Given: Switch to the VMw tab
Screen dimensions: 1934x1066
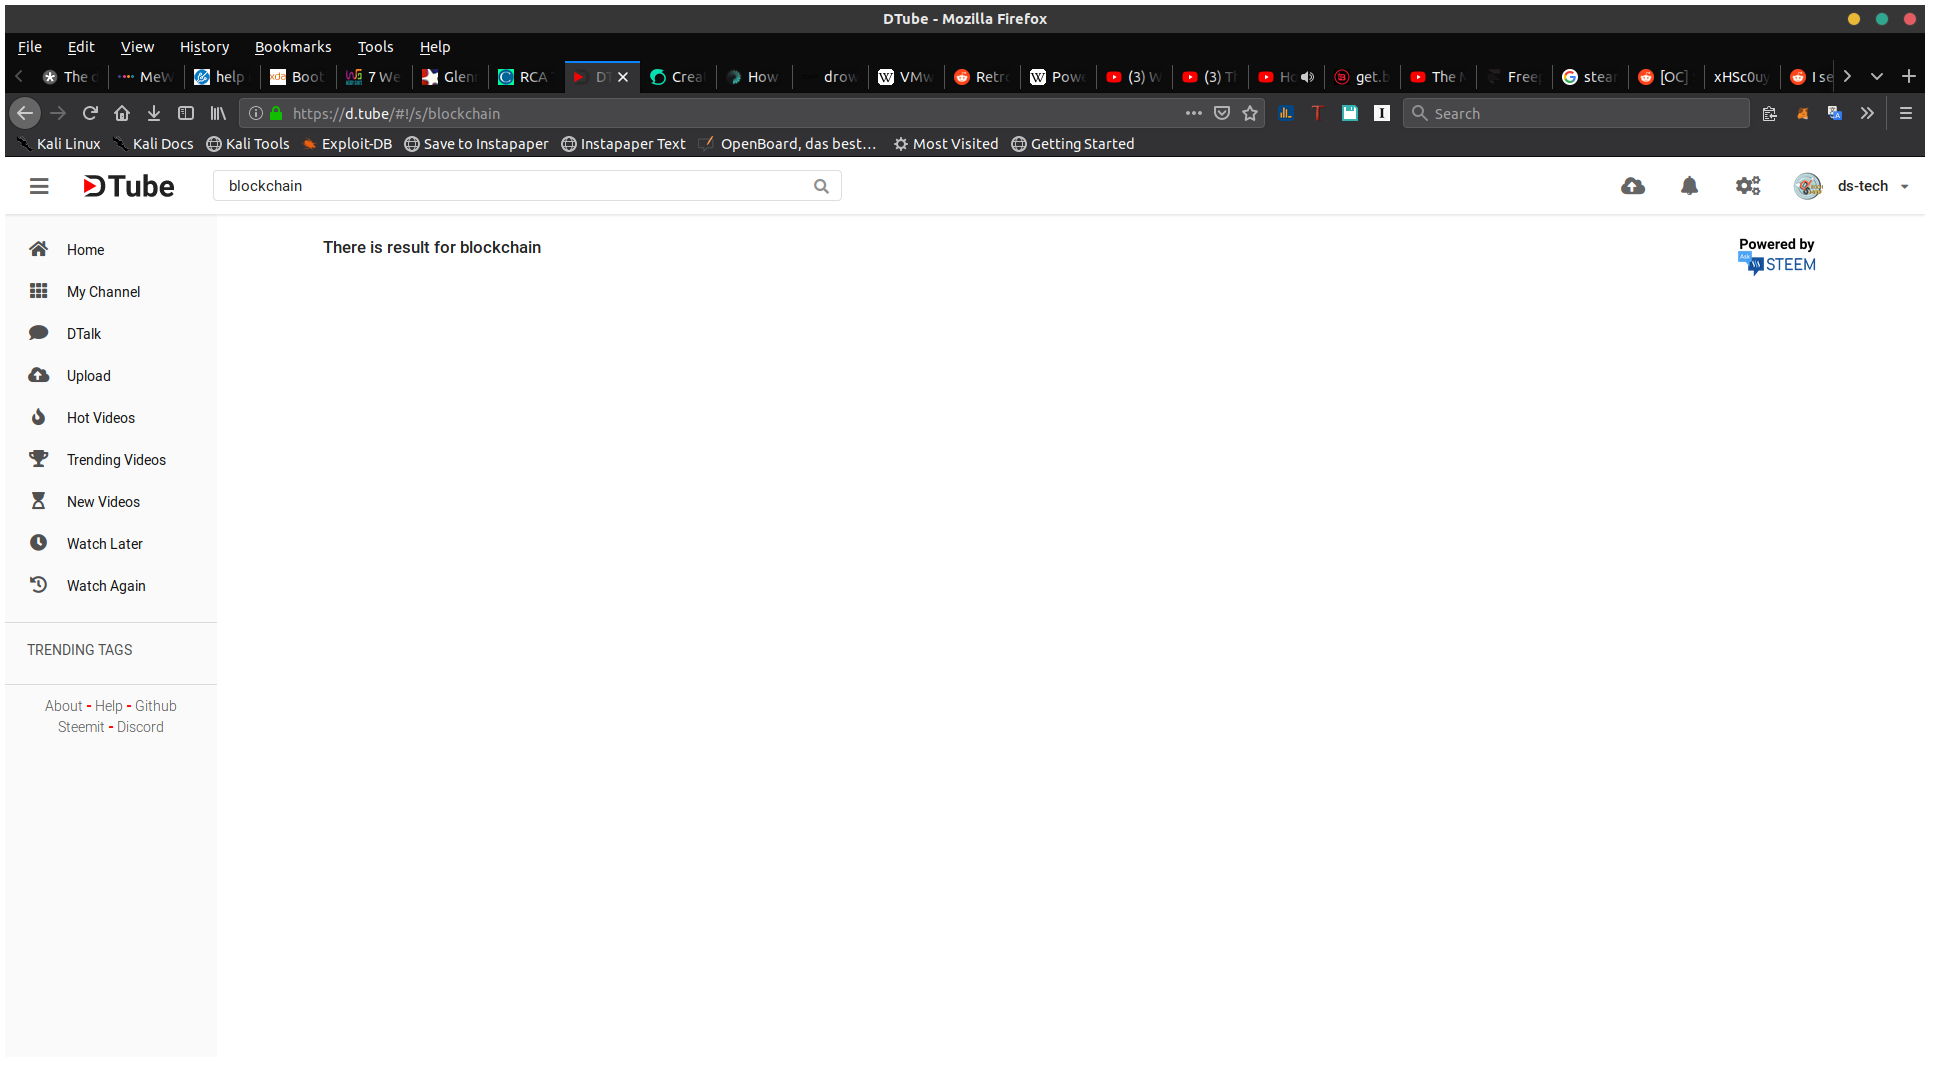Looking at the screenshot, I should pos(906,77).
